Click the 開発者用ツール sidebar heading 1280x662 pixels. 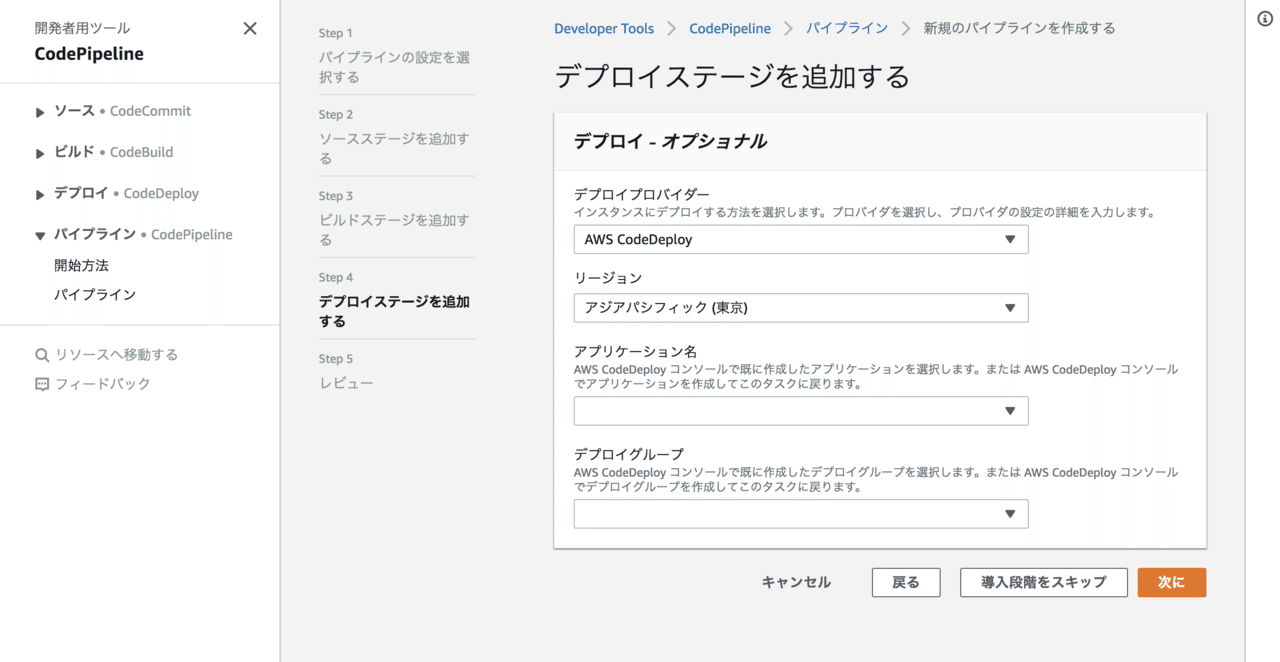[x=82, y=28]
